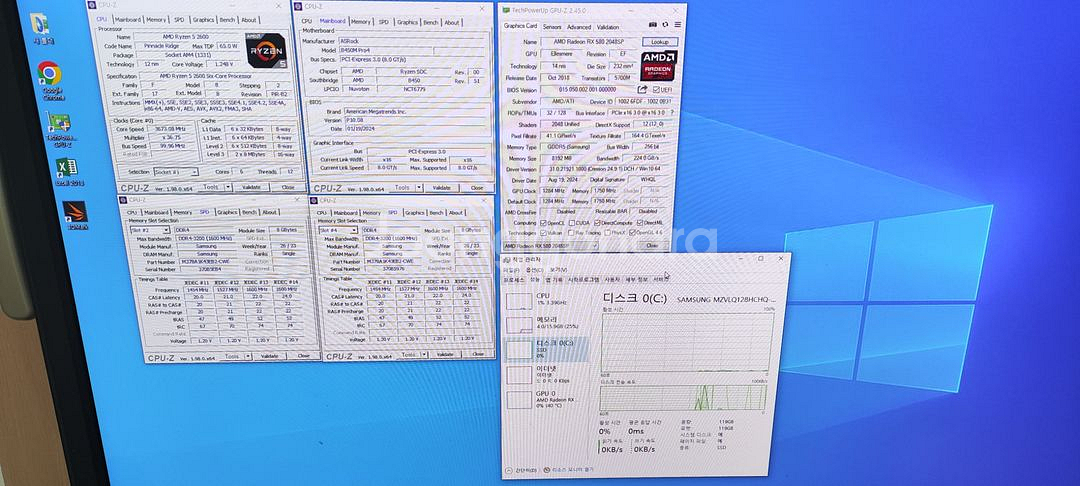This screenshot has width=1080, height=486.
Task: Switch to the Sensors tab in GPU-Z
Action: tap(552, 27)
